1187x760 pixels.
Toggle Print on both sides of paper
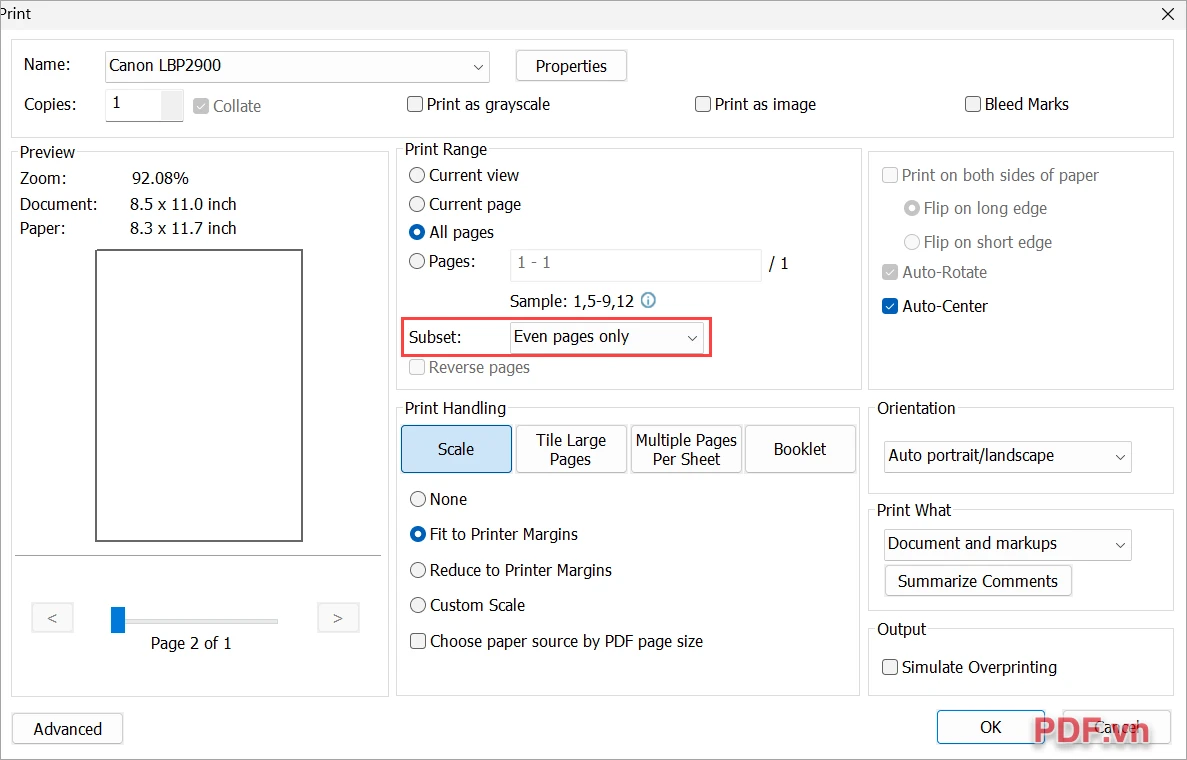pos(889,175)
